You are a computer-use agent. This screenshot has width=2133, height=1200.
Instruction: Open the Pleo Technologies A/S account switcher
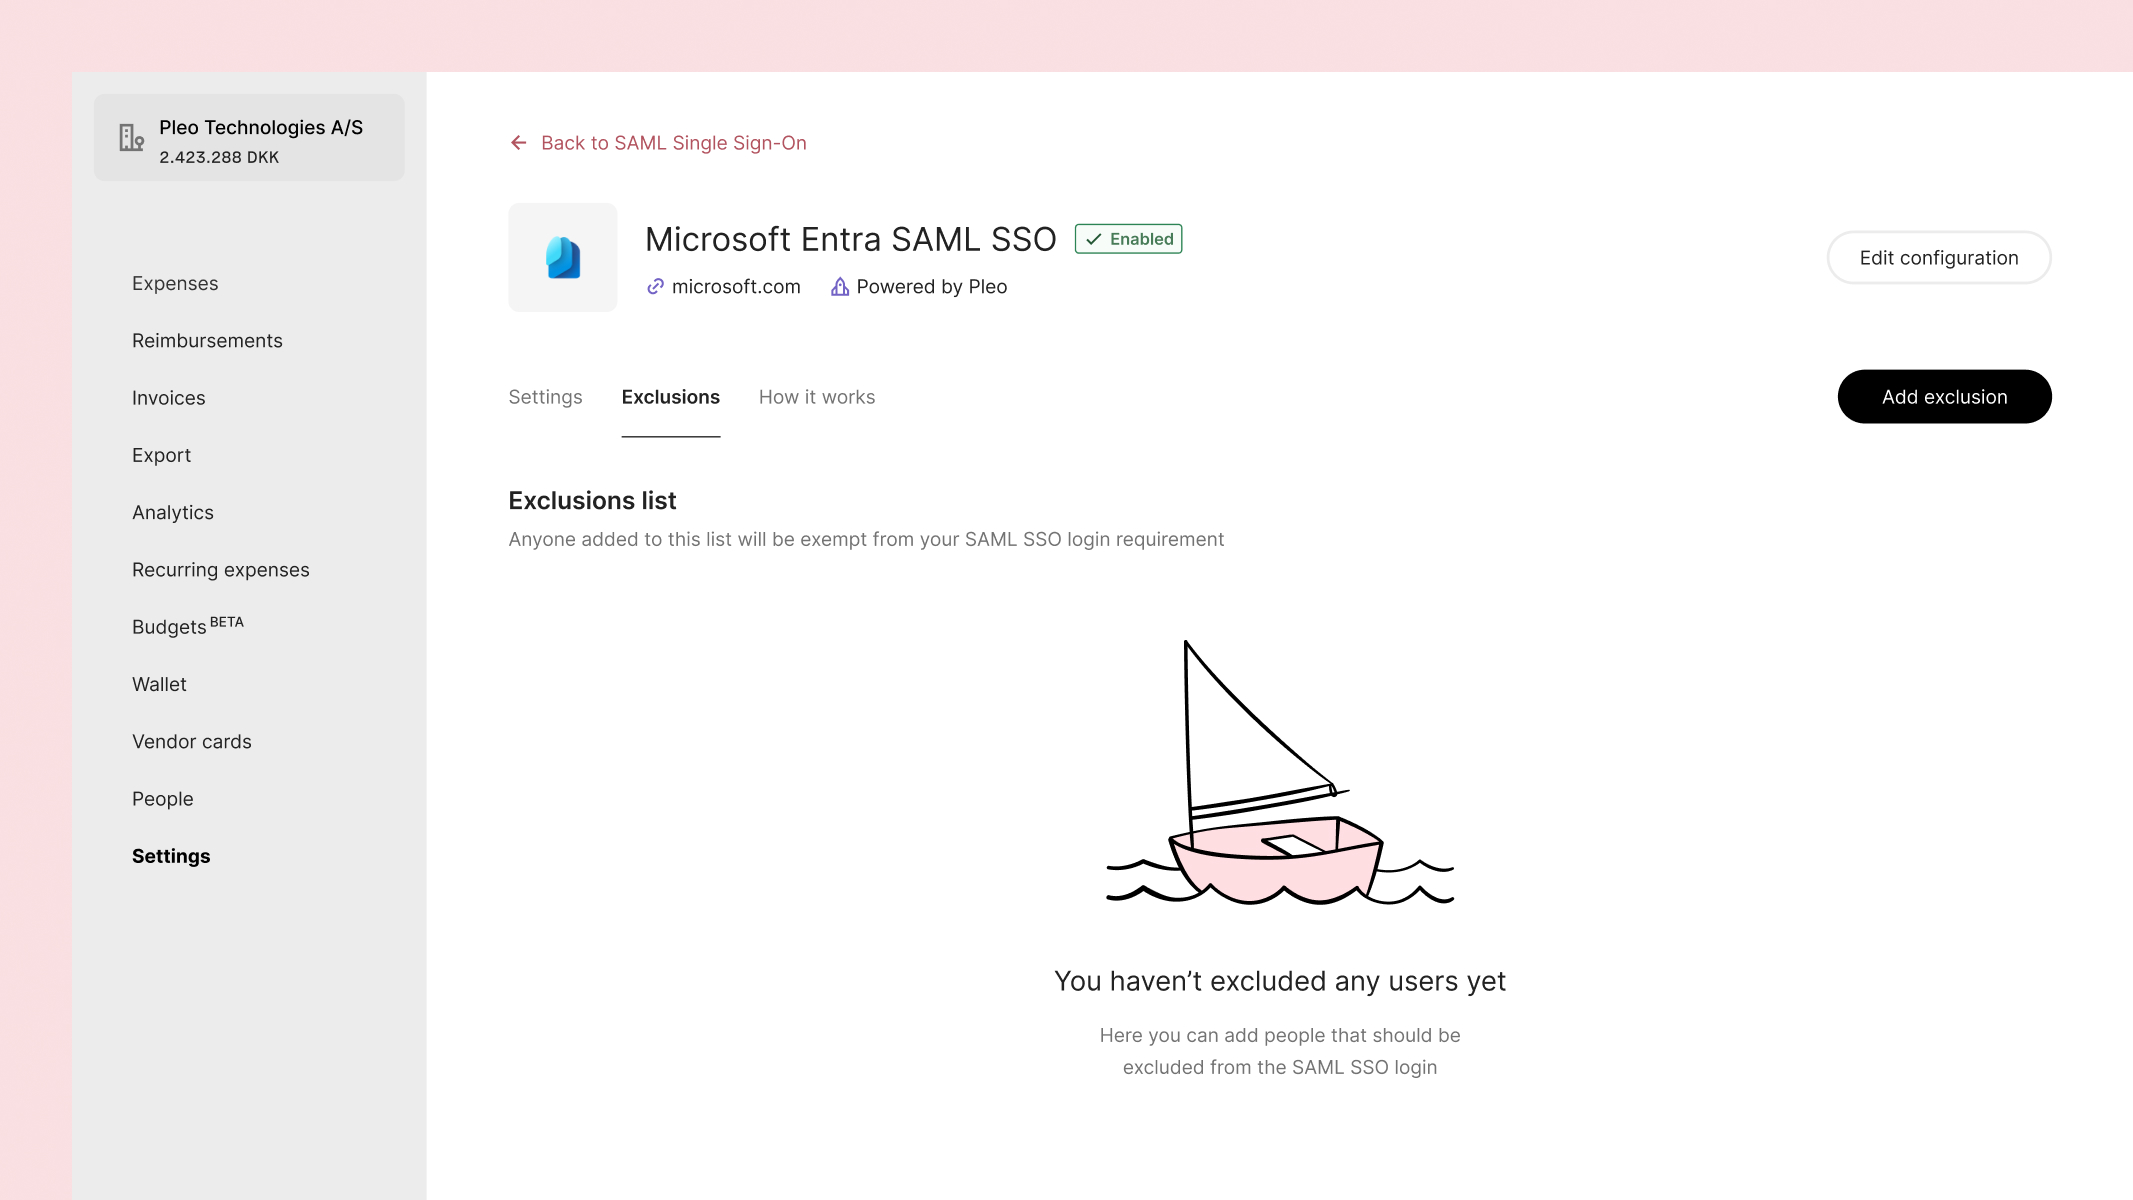click(249, 138)
